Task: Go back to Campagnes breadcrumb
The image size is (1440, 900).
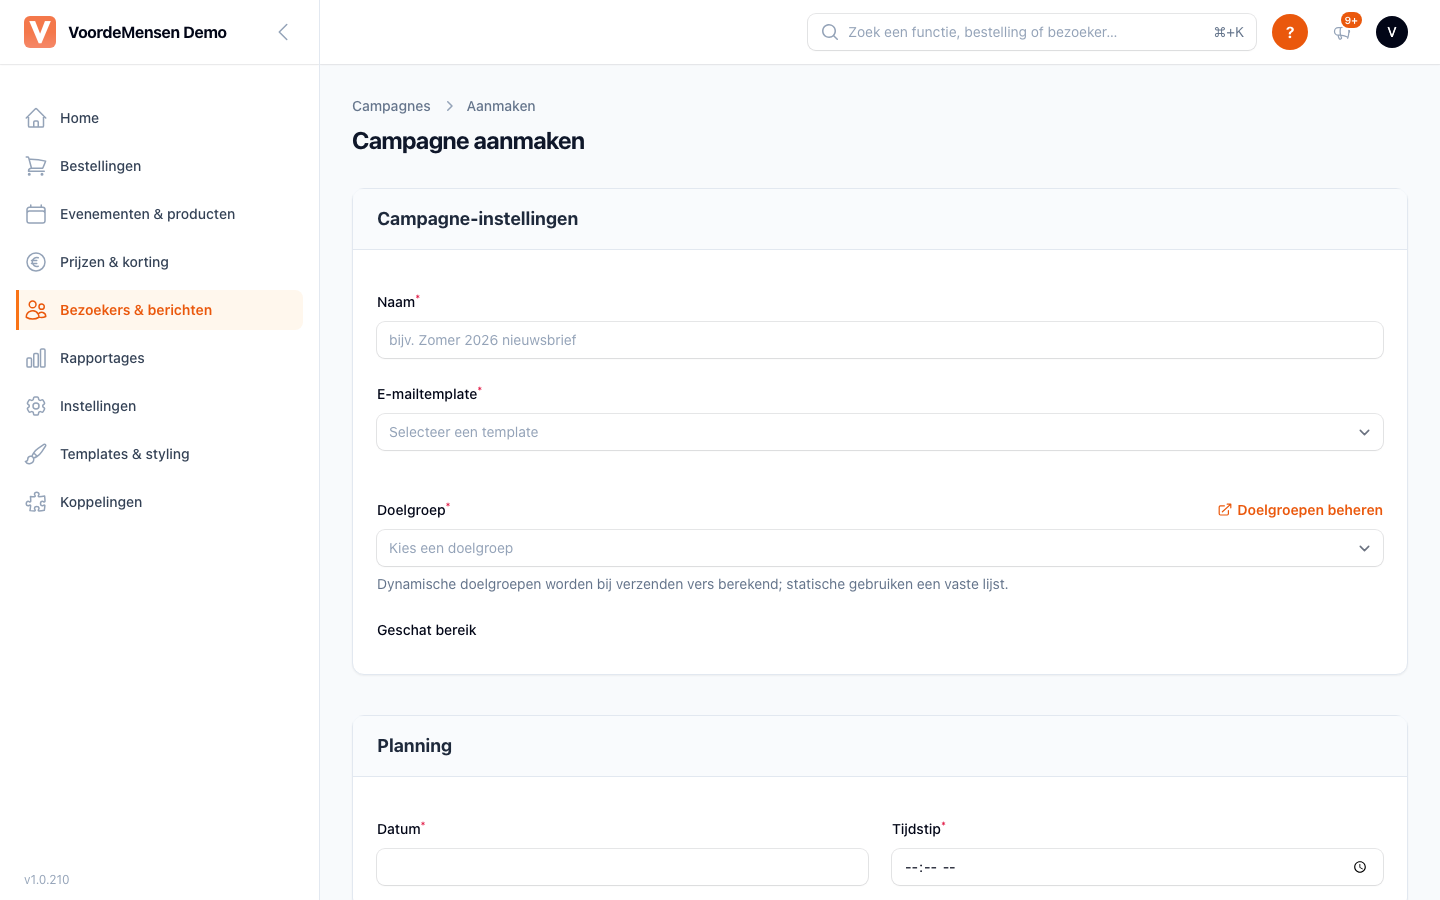Action: tap(391, 106)
